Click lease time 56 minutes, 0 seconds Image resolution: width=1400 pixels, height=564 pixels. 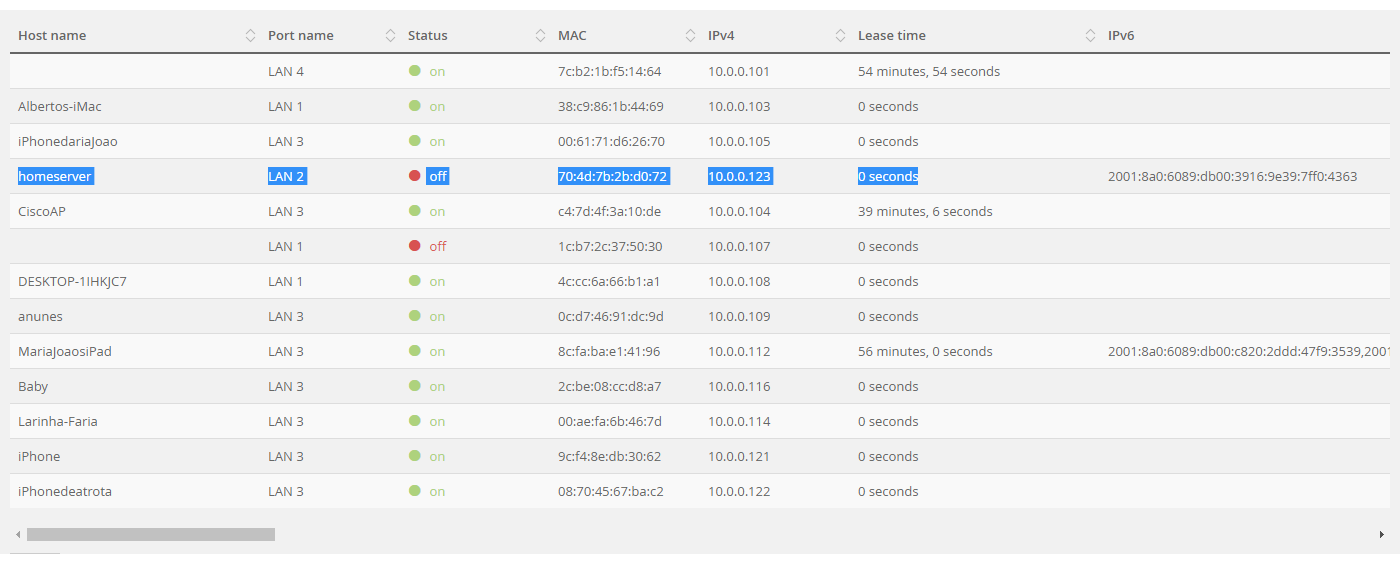coord(925,351)
